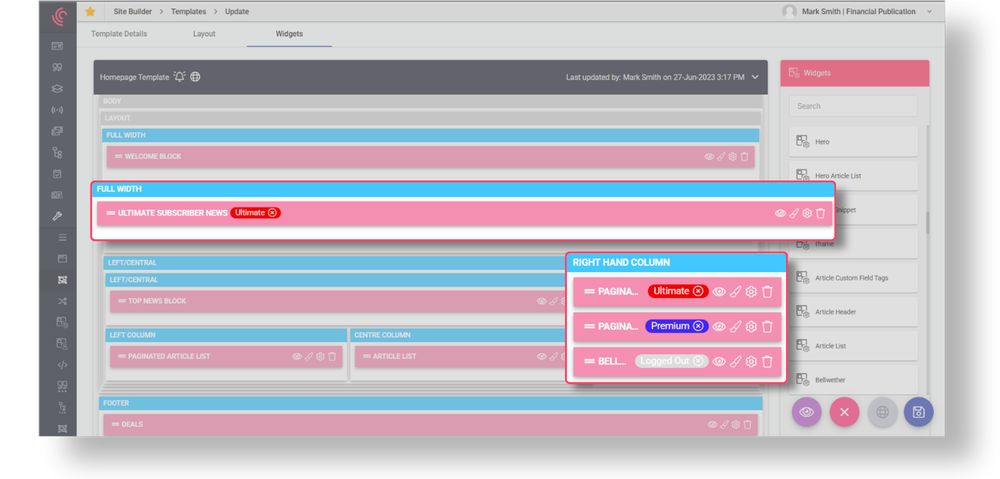
Task: Delete Paginated Article List in Left Column
Action: tap(332, 357)
